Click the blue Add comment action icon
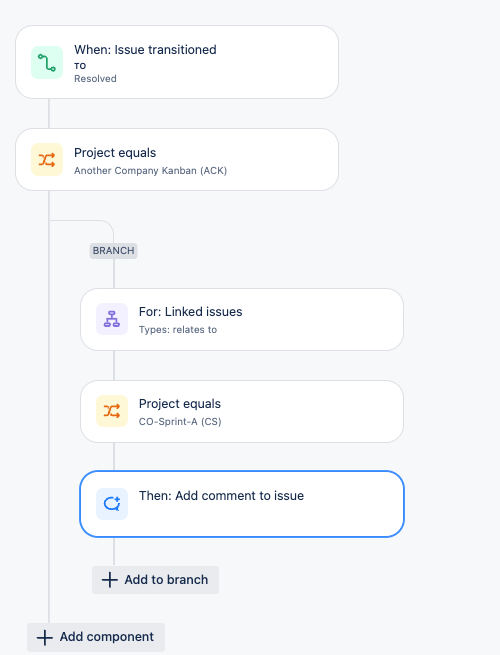Screen dimensions: 500x655 (112, 504)
